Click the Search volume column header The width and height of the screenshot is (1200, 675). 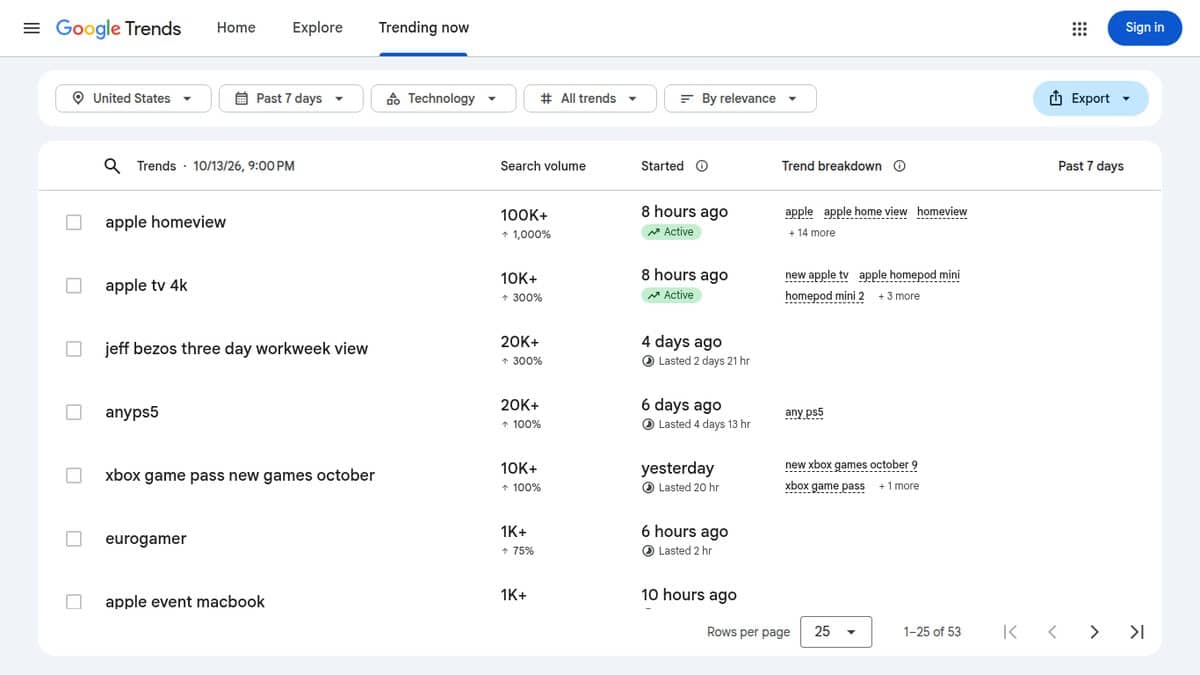tap(543, 166)
